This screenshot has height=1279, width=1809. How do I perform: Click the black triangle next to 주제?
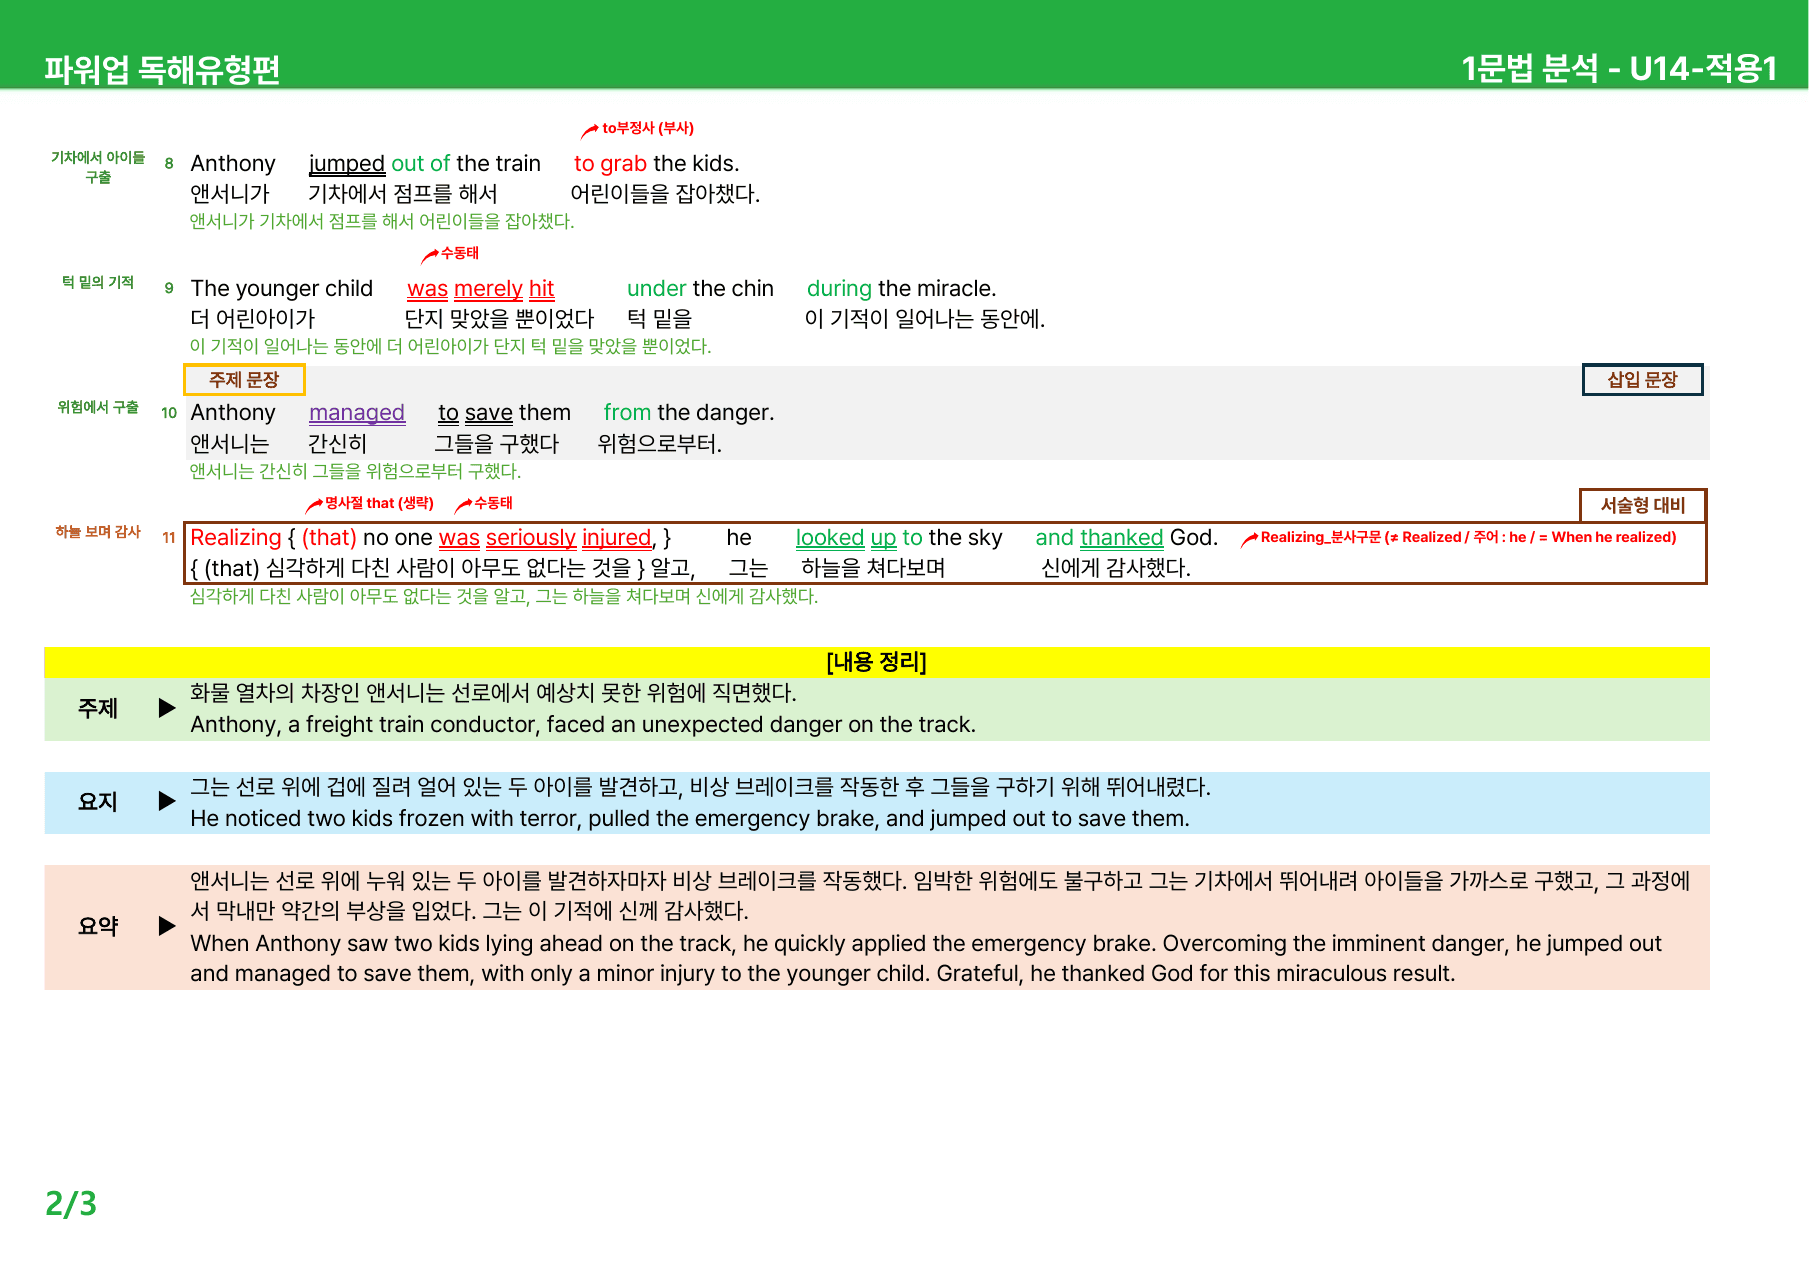pos(167,708)
